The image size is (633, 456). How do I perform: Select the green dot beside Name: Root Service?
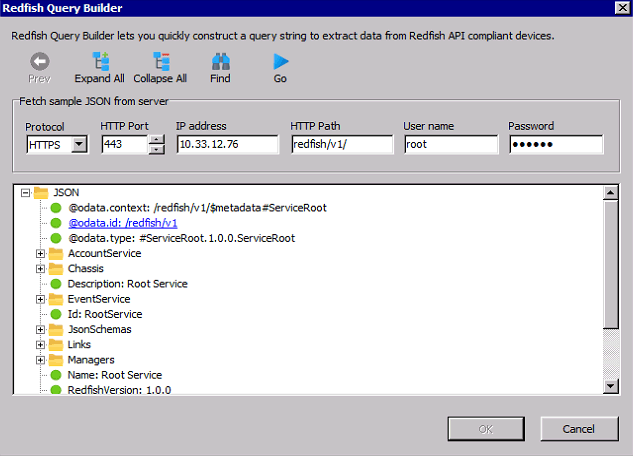[56, 375]
